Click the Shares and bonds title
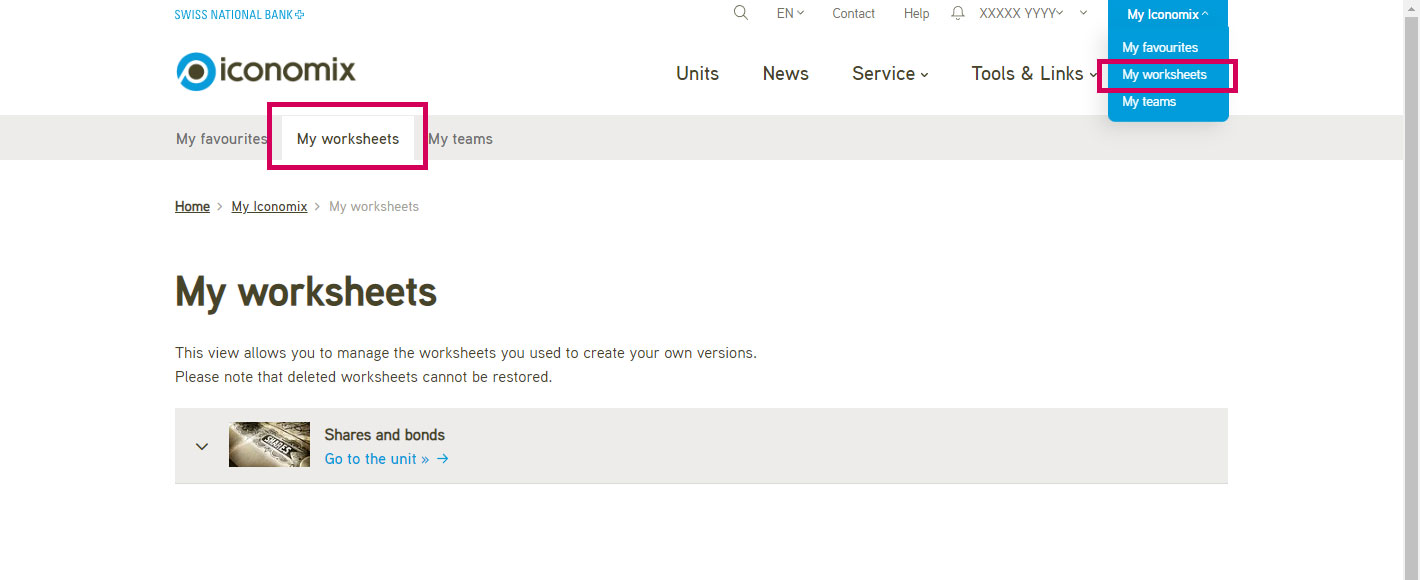The height and width of the screenshot is (580, 1420). coord(385,435)
